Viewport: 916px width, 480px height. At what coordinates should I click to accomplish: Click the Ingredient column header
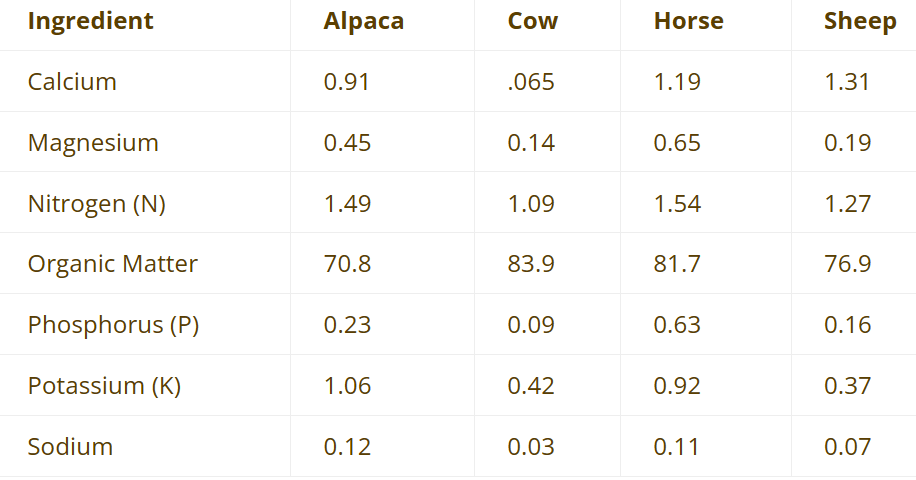(91, 21)
